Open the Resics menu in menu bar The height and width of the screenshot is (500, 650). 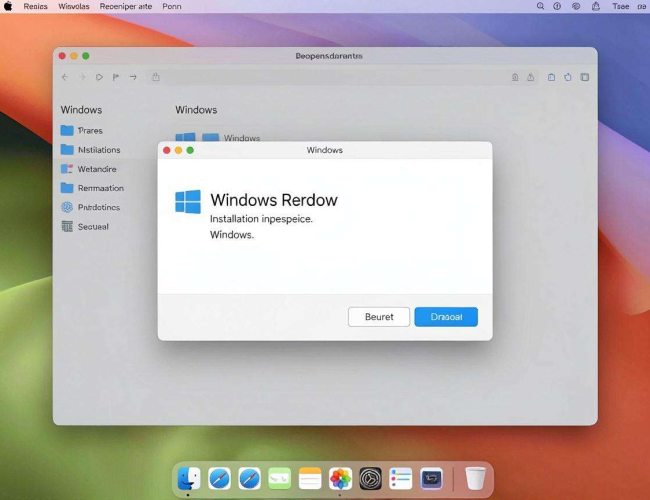[35, 6]
